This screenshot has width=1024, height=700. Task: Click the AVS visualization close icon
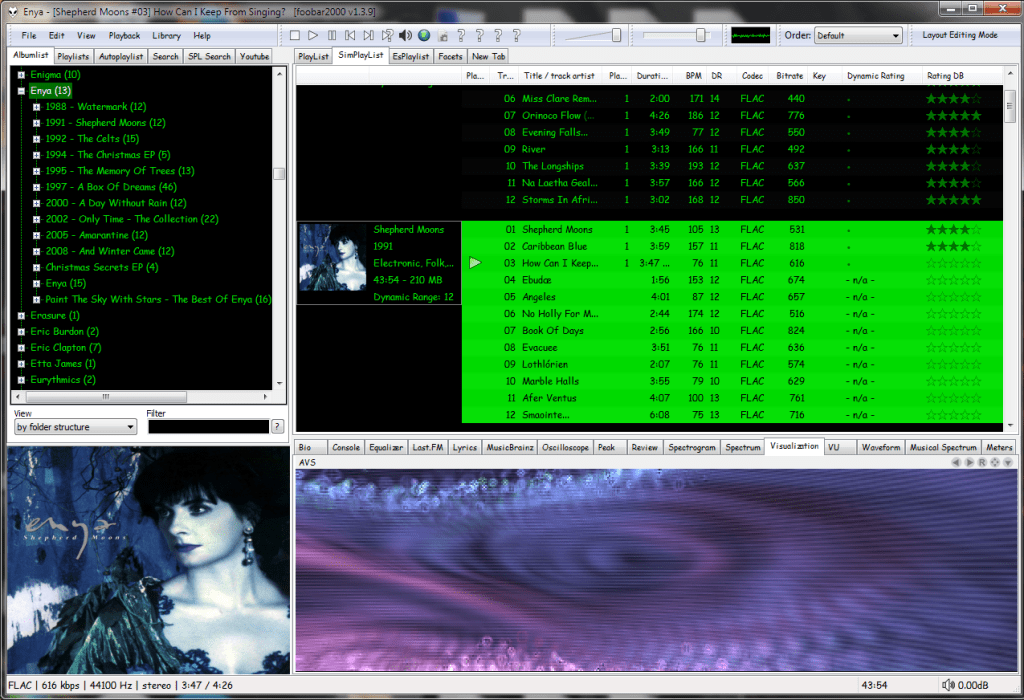click(1008, 463)
